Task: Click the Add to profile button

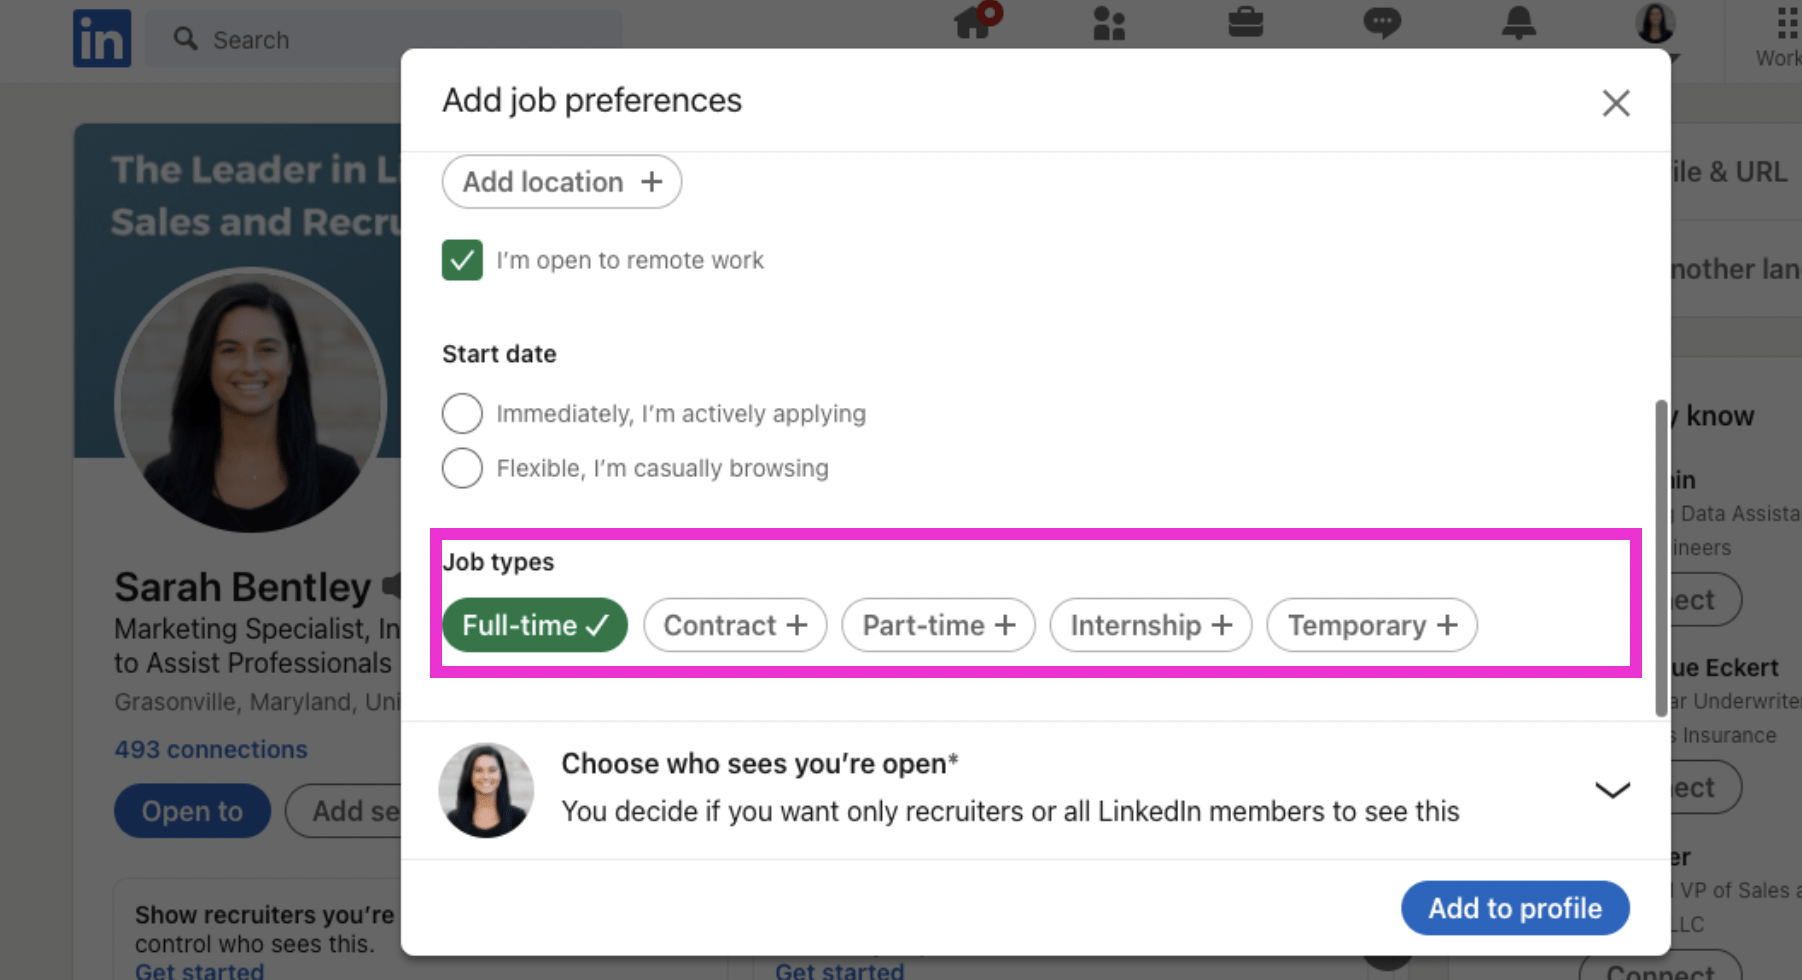Action: tap(1515, 908)
